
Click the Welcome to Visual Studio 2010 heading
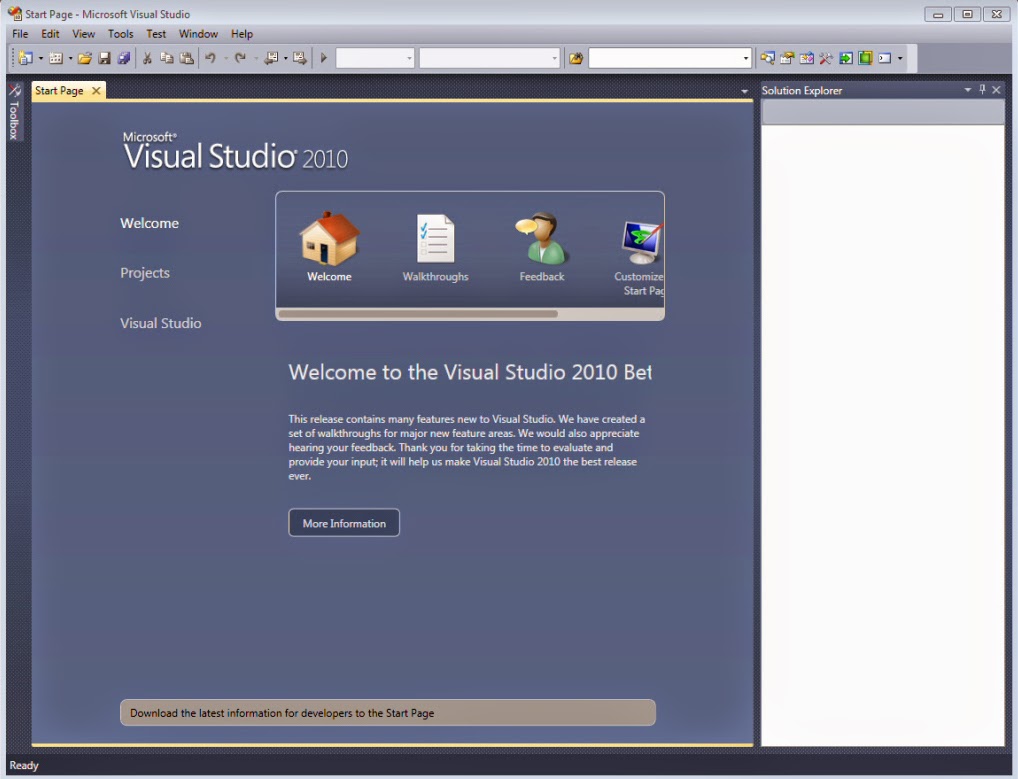(470, 372)
